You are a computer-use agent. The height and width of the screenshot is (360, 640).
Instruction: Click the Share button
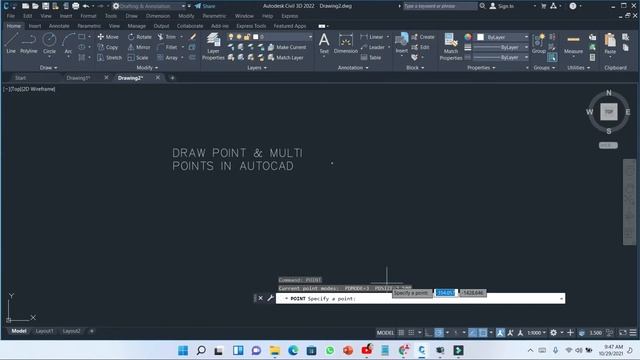pyautogui.click(x=205, y=6)
